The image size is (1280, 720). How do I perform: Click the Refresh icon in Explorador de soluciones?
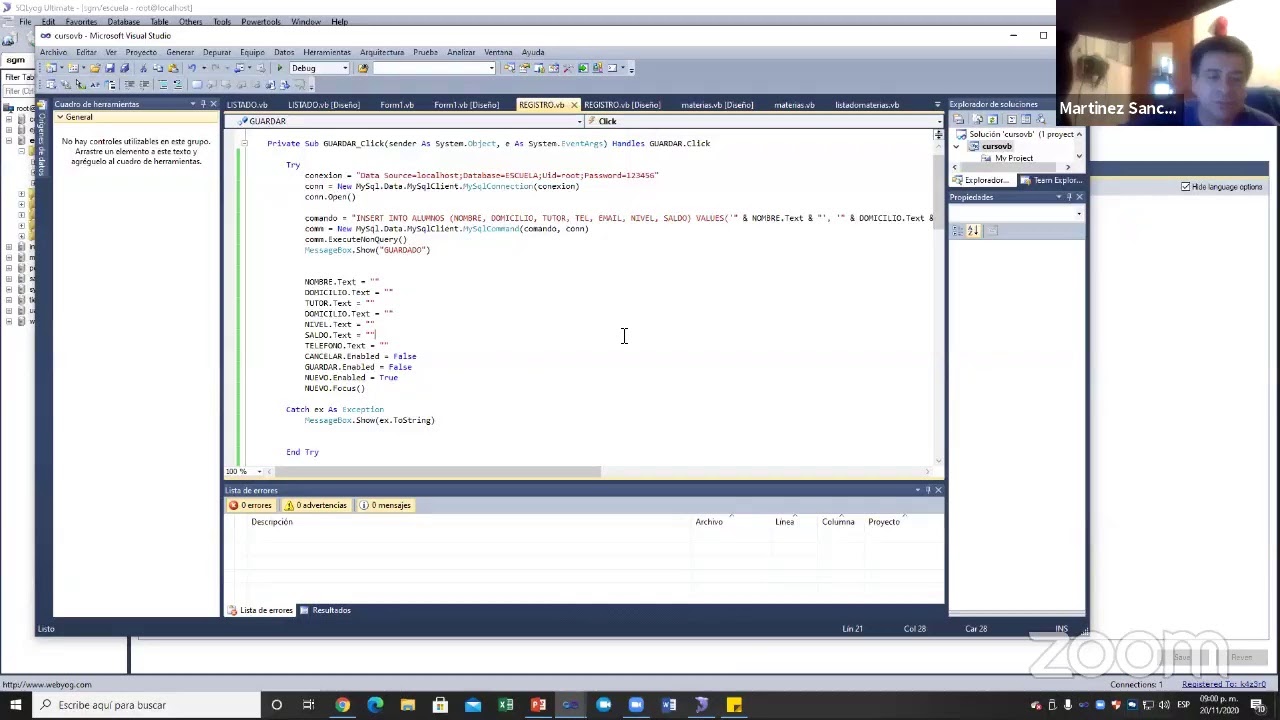pyautogui.click(x=993, y=119)
